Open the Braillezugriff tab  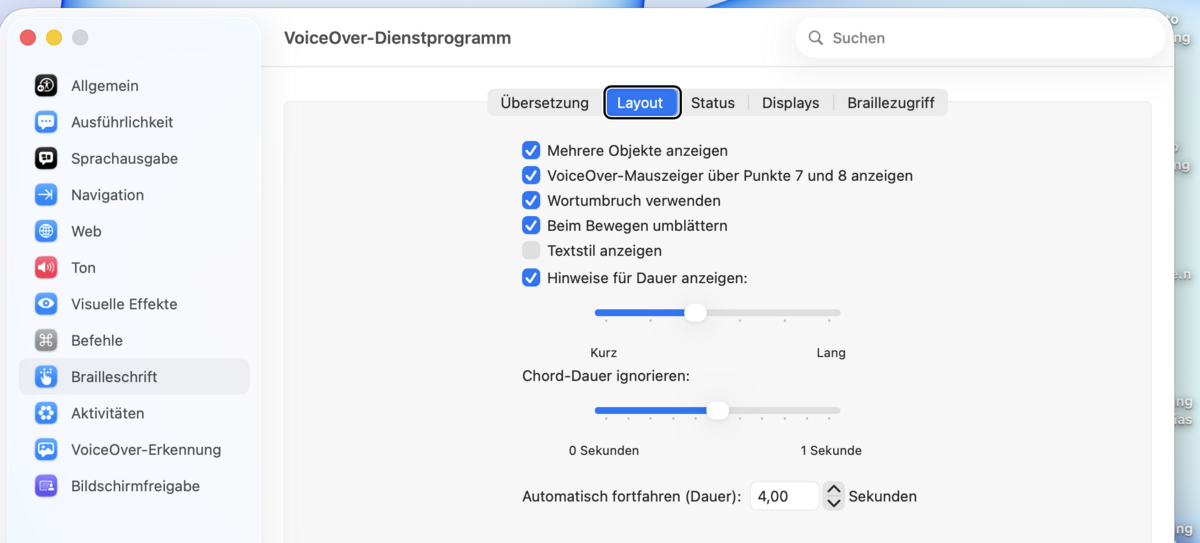[891, 103]
